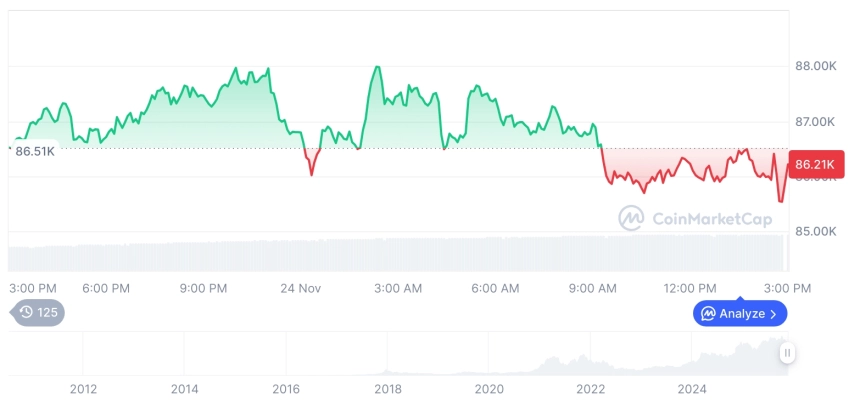This screenshot has height=401, width=860.
Task: Click the CoinMarketCap logo in Analyze button
Action: 708,314
